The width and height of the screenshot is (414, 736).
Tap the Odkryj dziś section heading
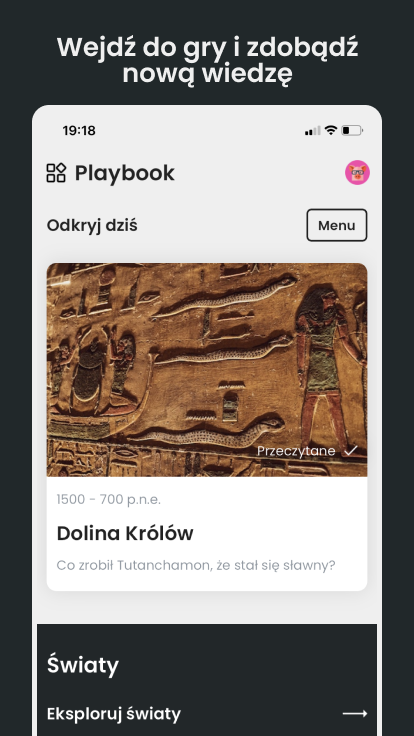(92, 225)
